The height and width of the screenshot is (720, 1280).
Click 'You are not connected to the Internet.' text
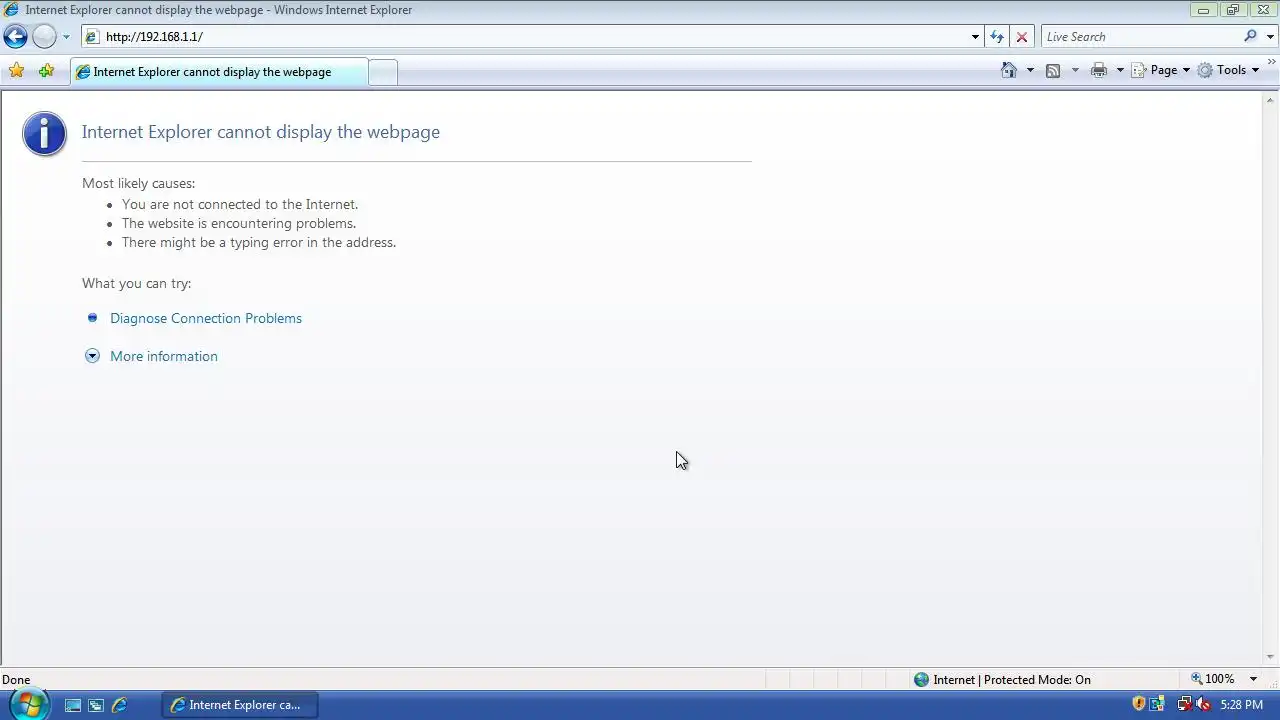pos(240,204)
